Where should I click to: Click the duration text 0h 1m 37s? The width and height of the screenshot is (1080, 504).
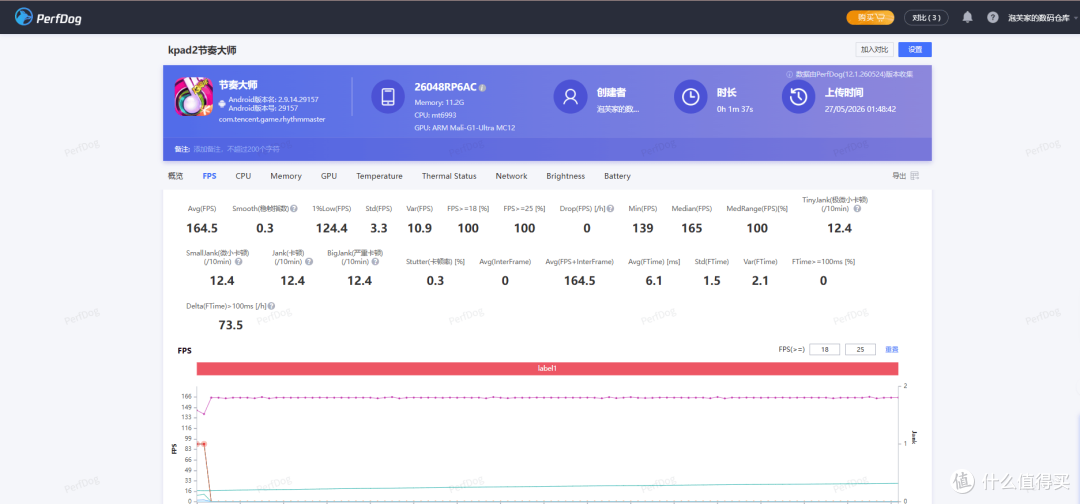(735, 109)
